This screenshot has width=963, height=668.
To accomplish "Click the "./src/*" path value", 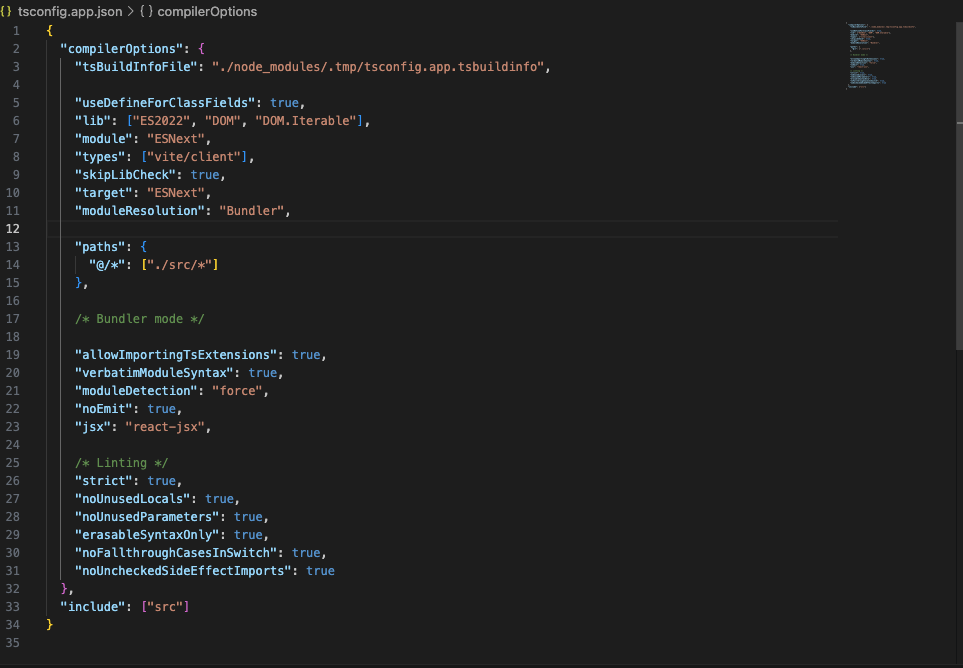I will click(179, 265).
